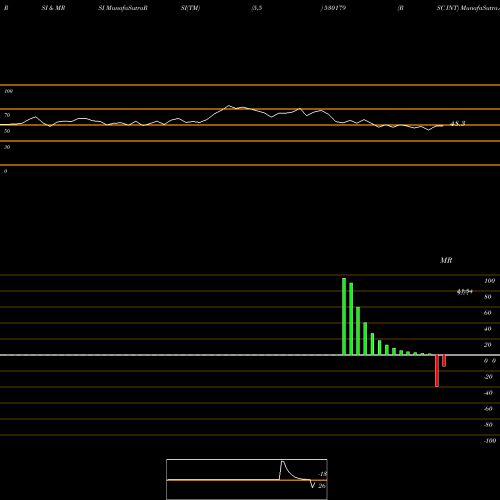Click the -80 label on the MR axis
Screen dimensions: 500x500
point(488,425)
